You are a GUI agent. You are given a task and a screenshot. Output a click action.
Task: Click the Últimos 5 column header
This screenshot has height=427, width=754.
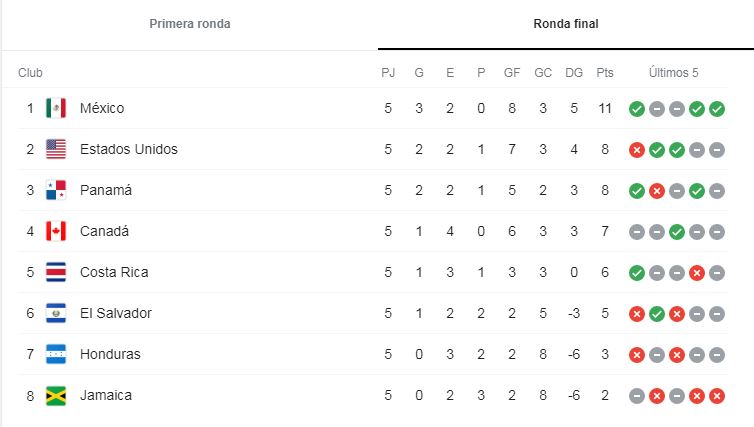pos(673,73)
